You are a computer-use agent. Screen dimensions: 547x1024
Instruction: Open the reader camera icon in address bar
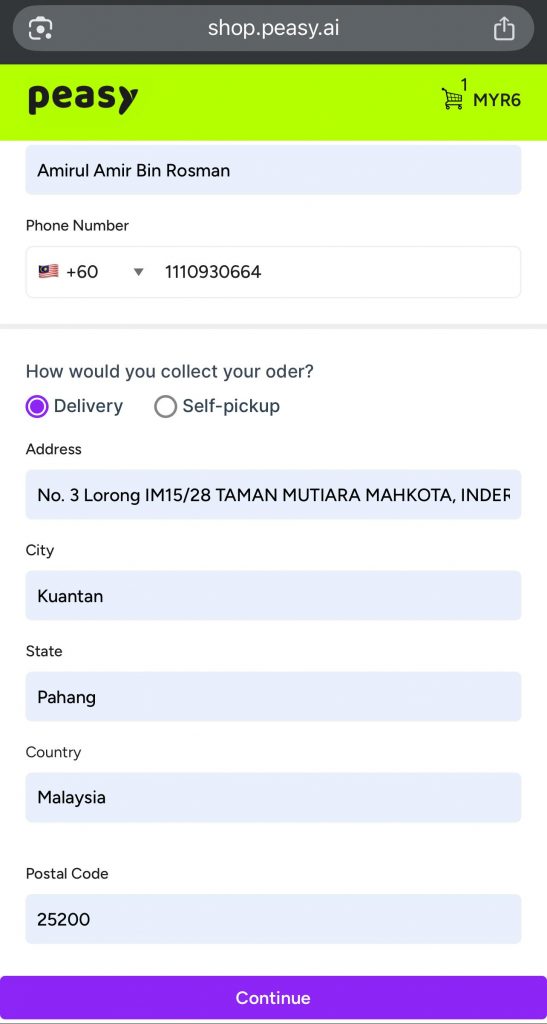pos(40,29)
